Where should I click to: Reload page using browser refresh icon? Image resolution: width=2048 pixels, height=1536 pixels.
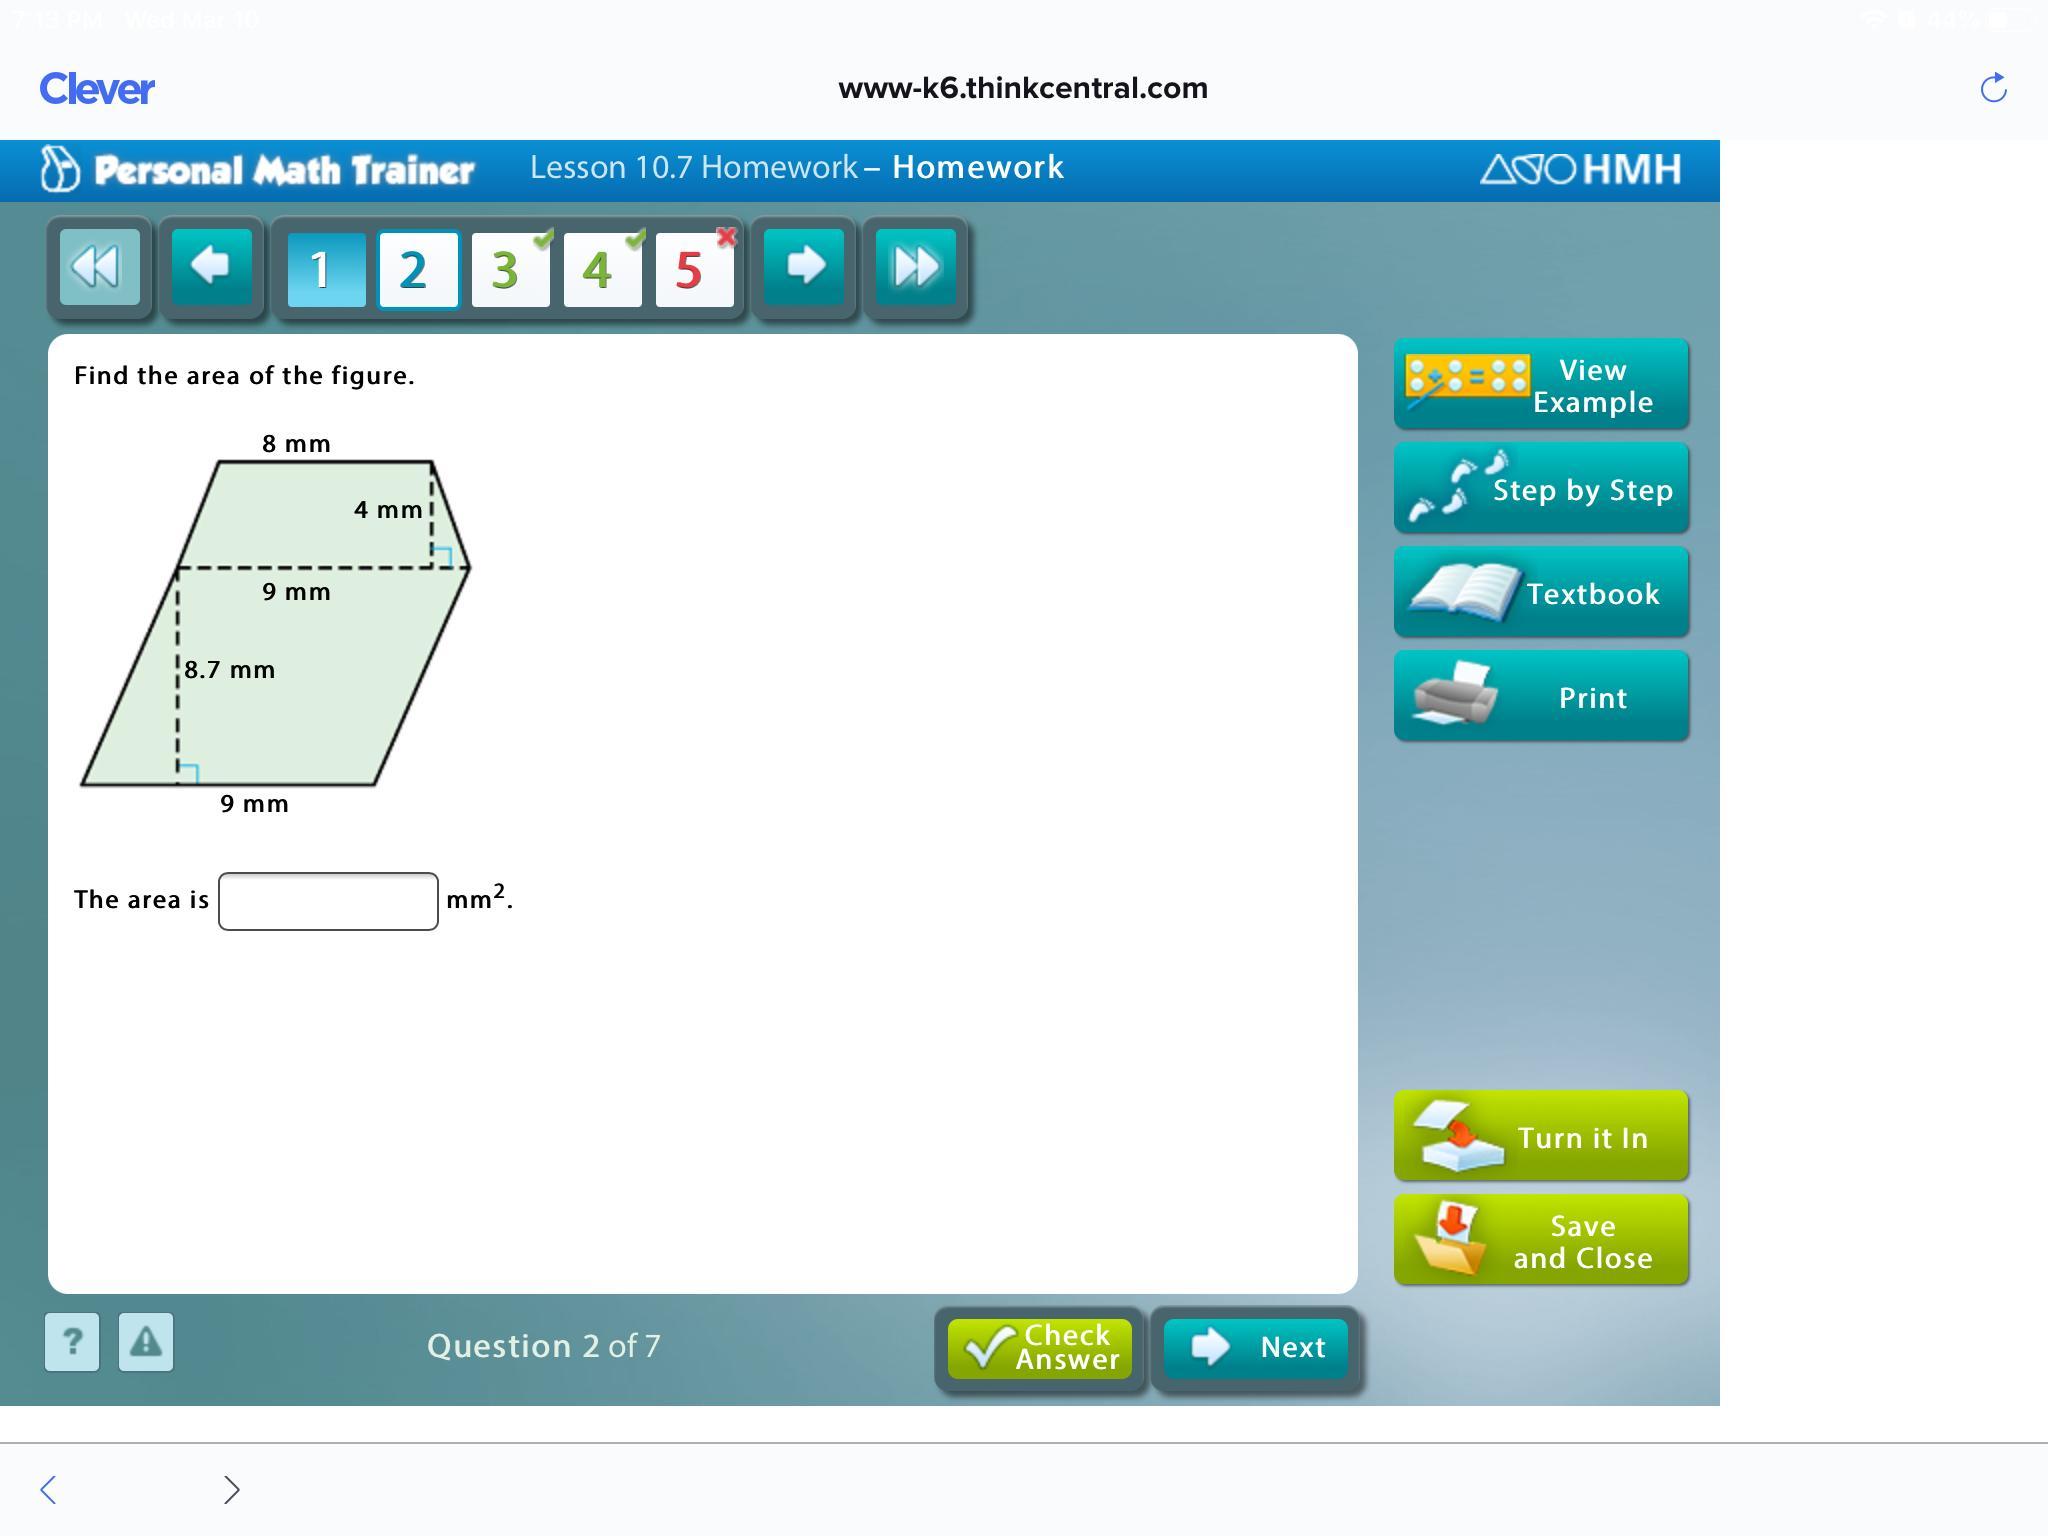tap(1993, 88)
